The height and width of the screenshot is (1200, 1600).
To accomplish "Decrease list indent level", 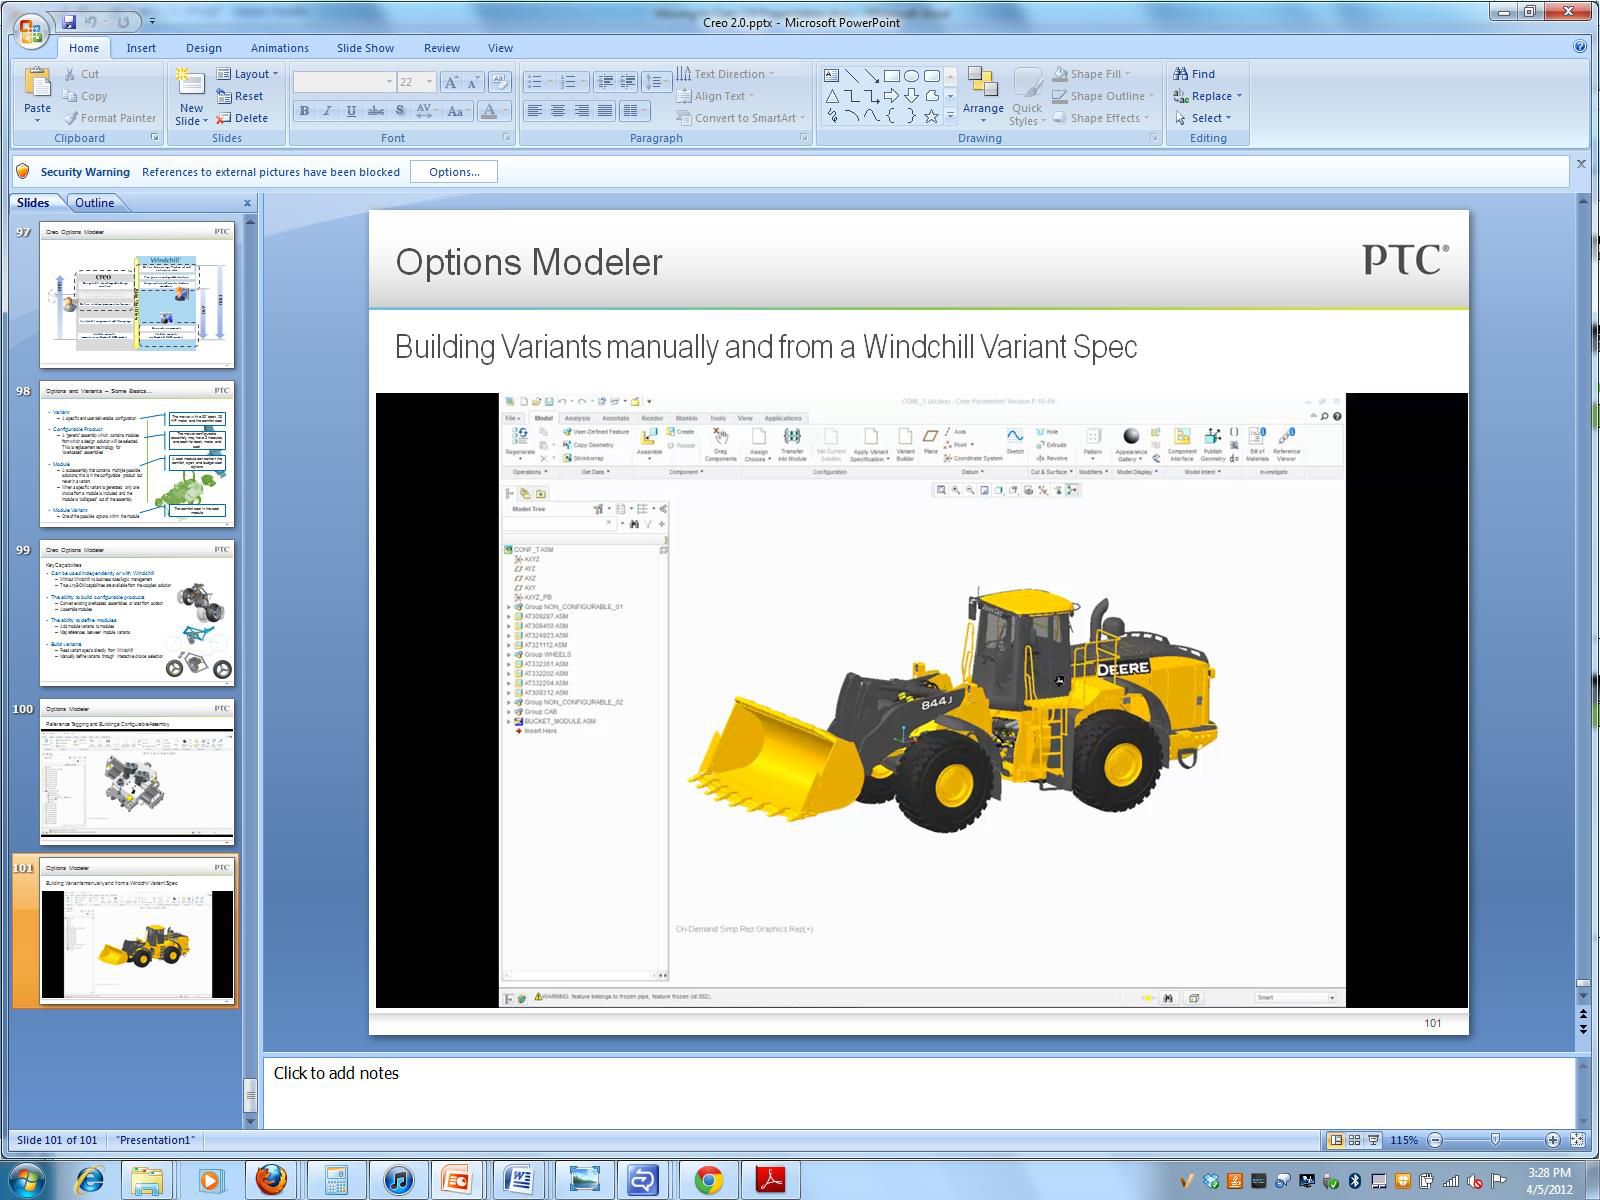I will tap(605, 82).
